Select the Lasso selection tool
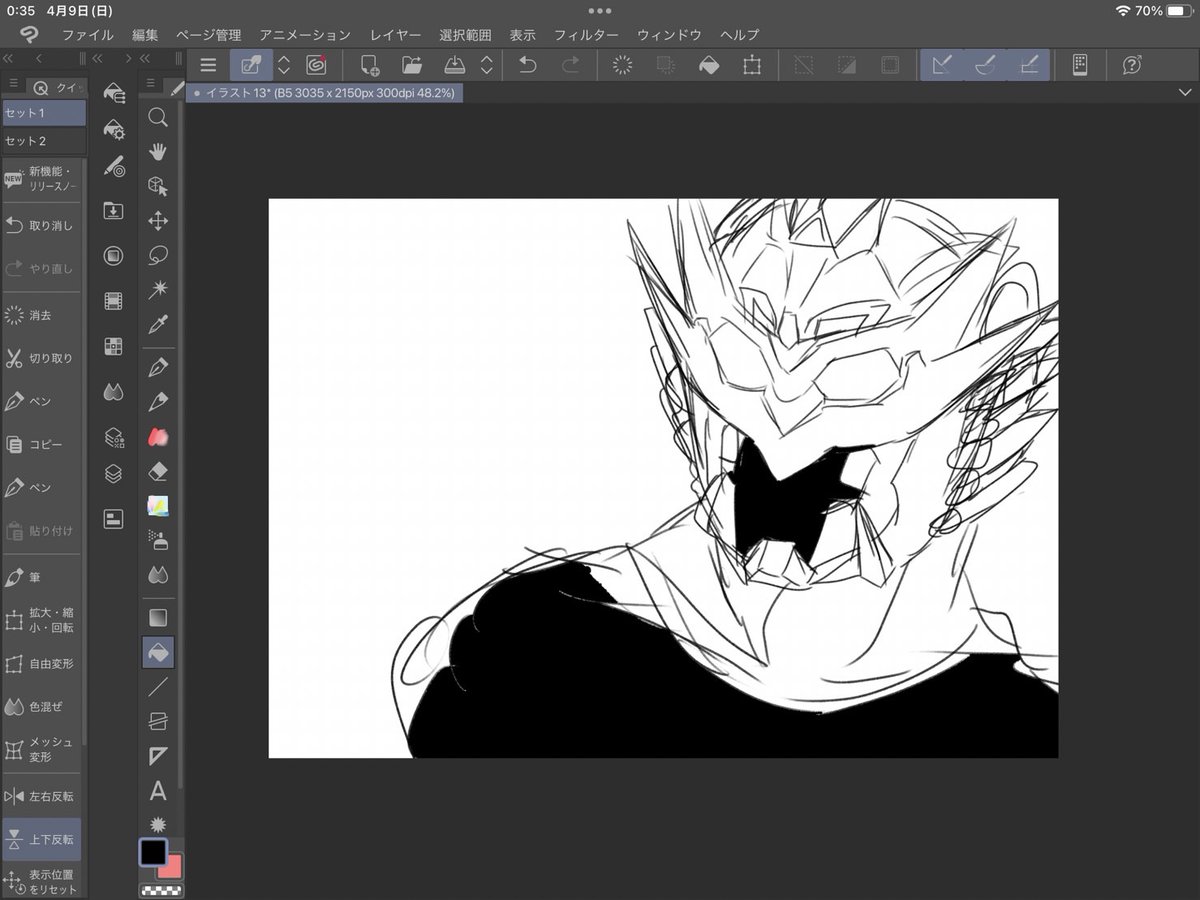Screen dimensions: 1200x900 pyautogui.click(x=158, y=255)
